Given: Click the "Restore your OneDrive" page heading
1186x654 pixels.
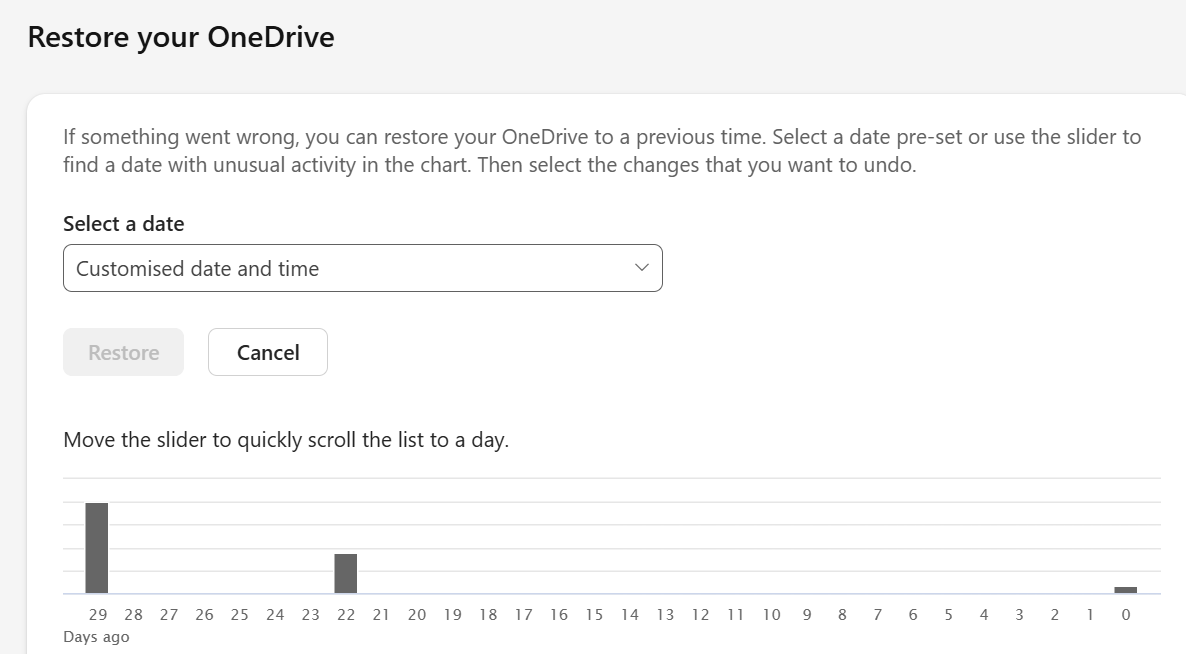Looking at the screenshot, I should pos(181,37).
